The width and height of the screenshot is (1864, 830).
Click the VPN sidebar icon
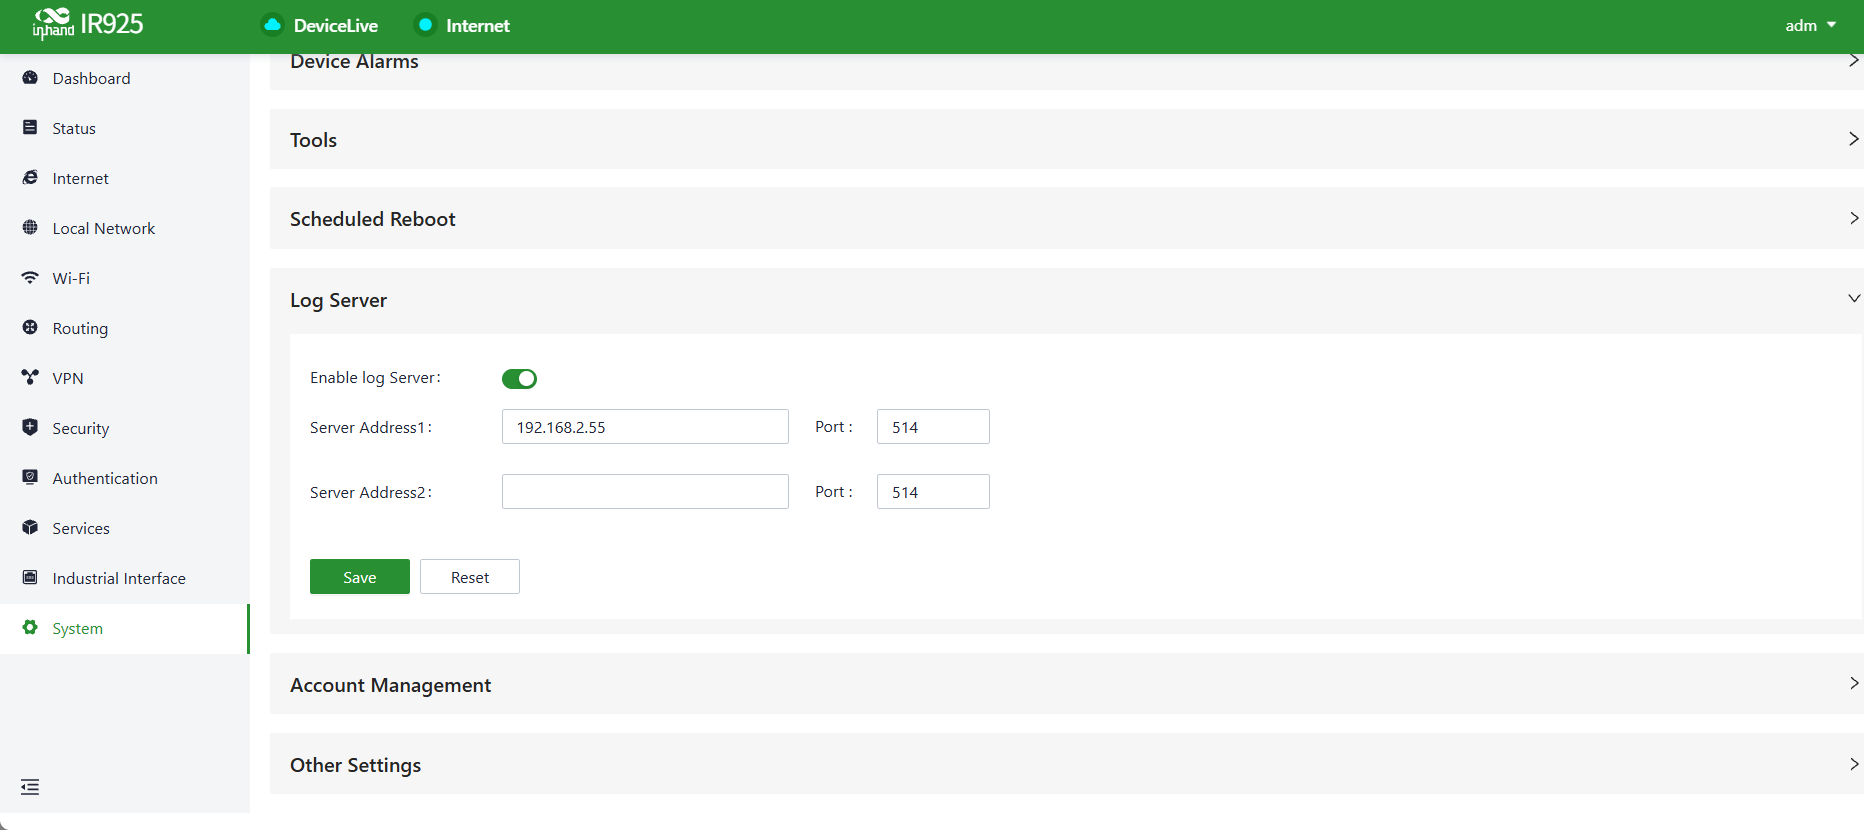click(x=30, y=378)
